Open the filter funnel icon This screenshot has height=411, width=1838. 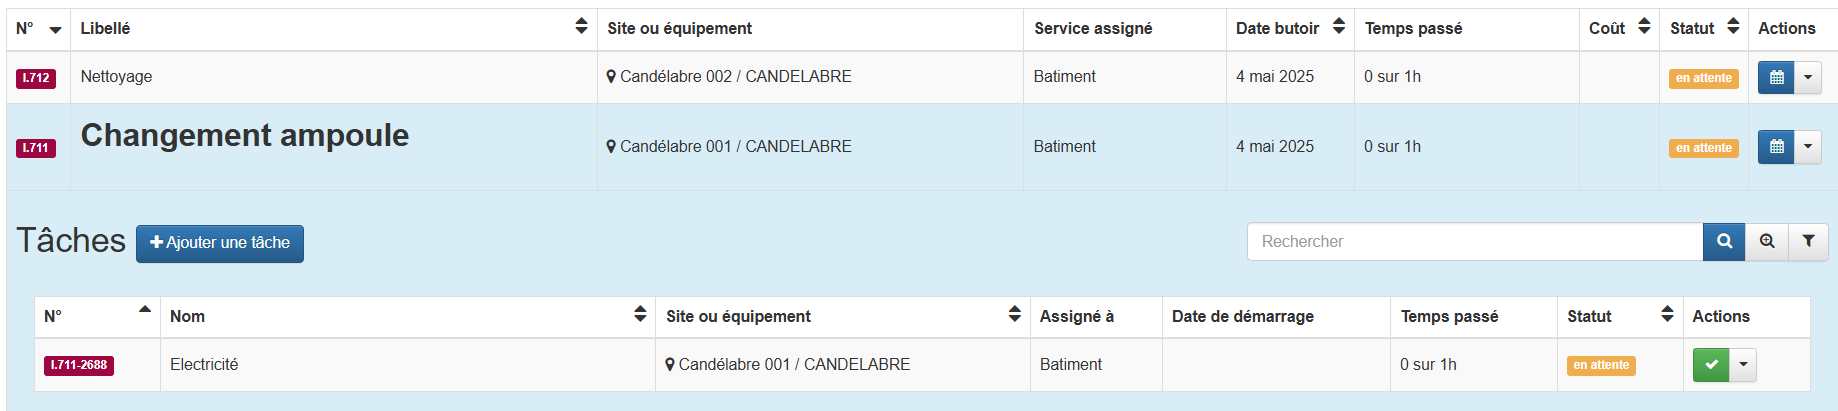click(1808, 241)
